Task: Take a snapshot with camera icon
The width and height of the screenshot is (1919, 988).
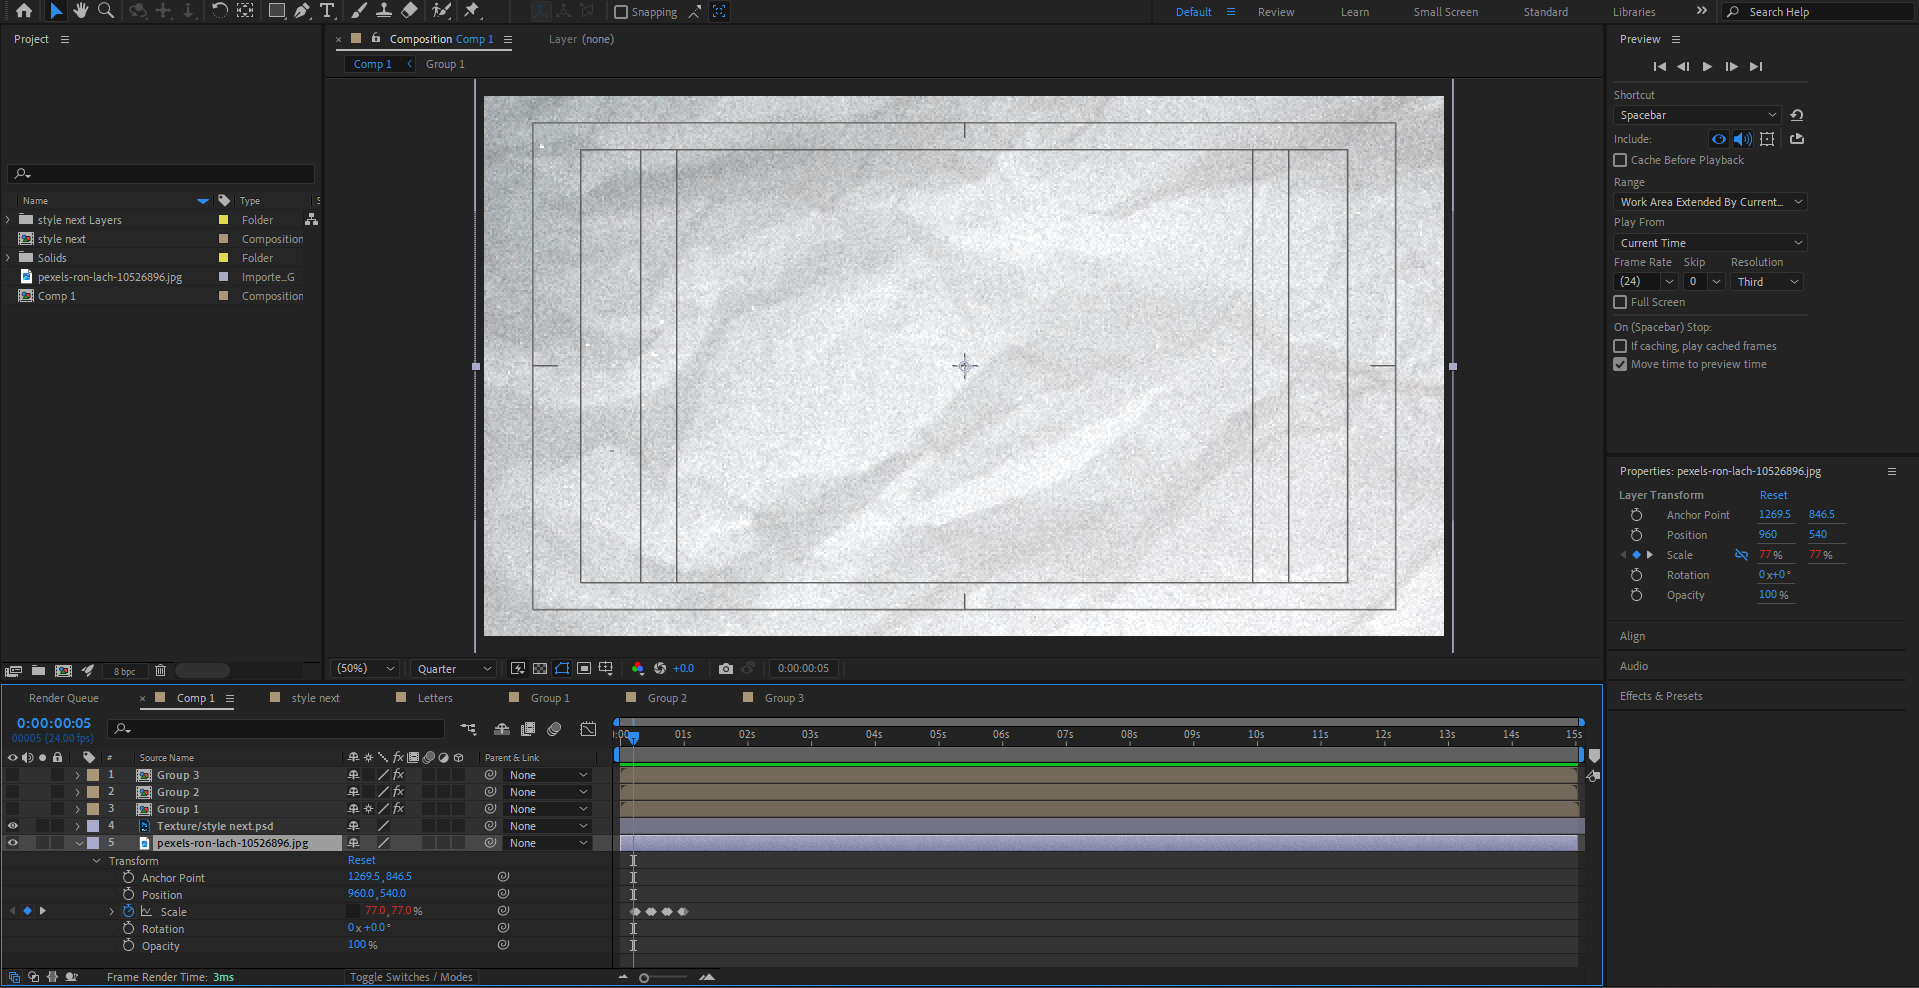Action: coord(726,668)
